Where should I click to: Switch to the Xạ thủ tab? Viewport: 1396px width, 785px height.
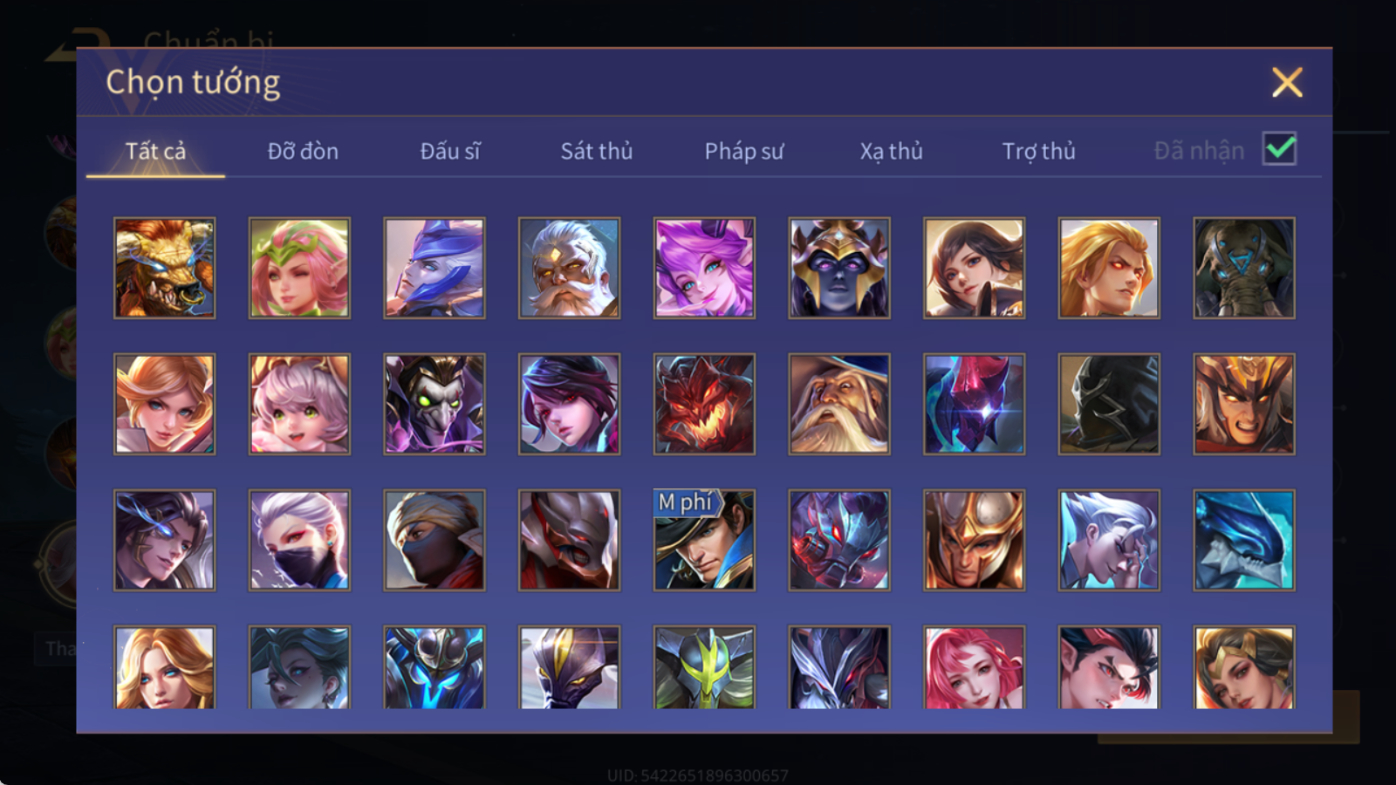891,151
